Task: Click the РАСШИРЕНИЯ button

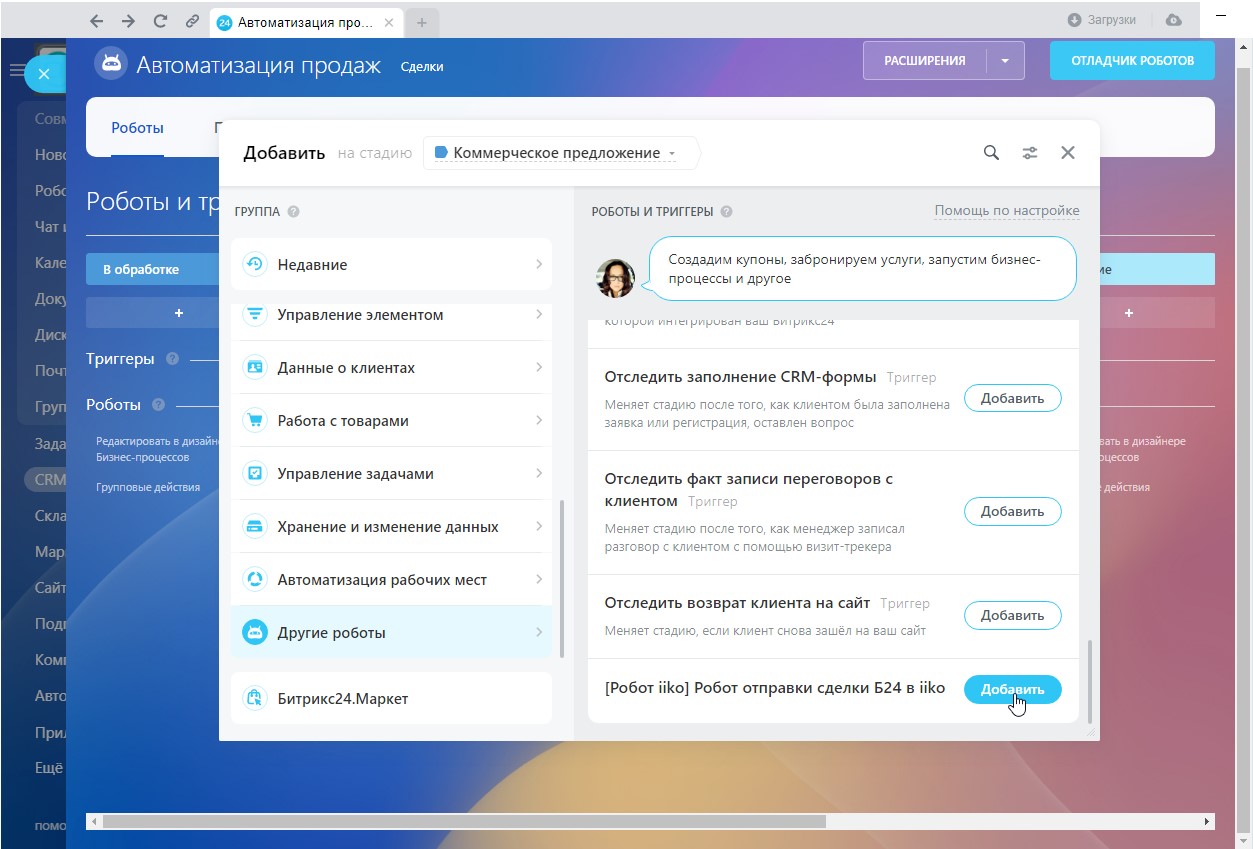Action: pos(925,61)
